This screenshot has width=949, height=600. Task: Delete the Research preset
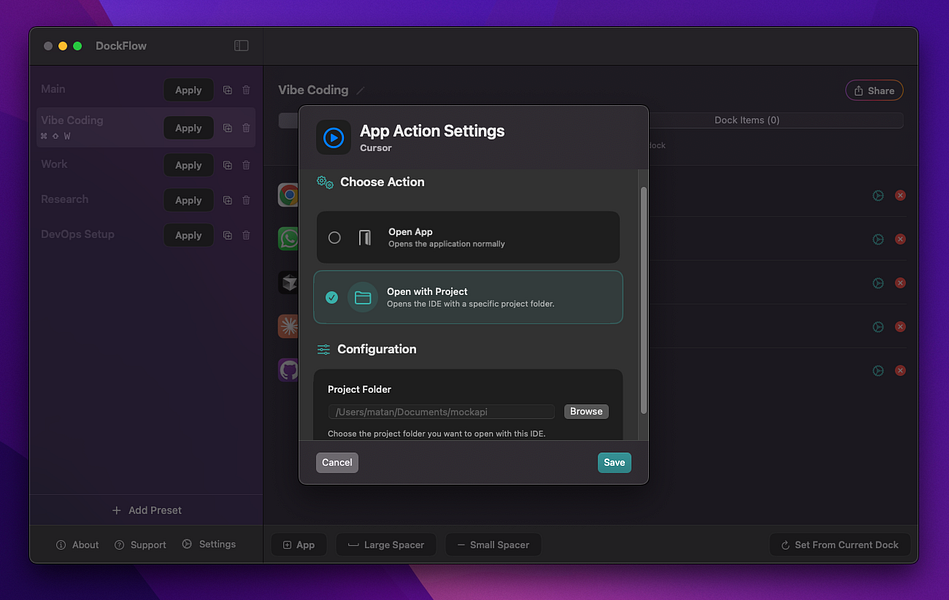(x=246, y=200)
